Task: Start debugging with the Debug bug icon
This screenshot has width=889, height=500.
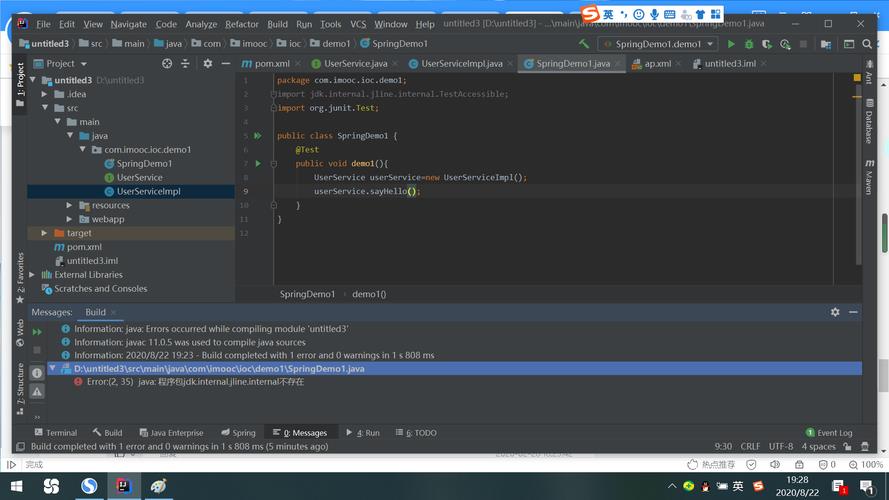Action: (x=747, y=44)
